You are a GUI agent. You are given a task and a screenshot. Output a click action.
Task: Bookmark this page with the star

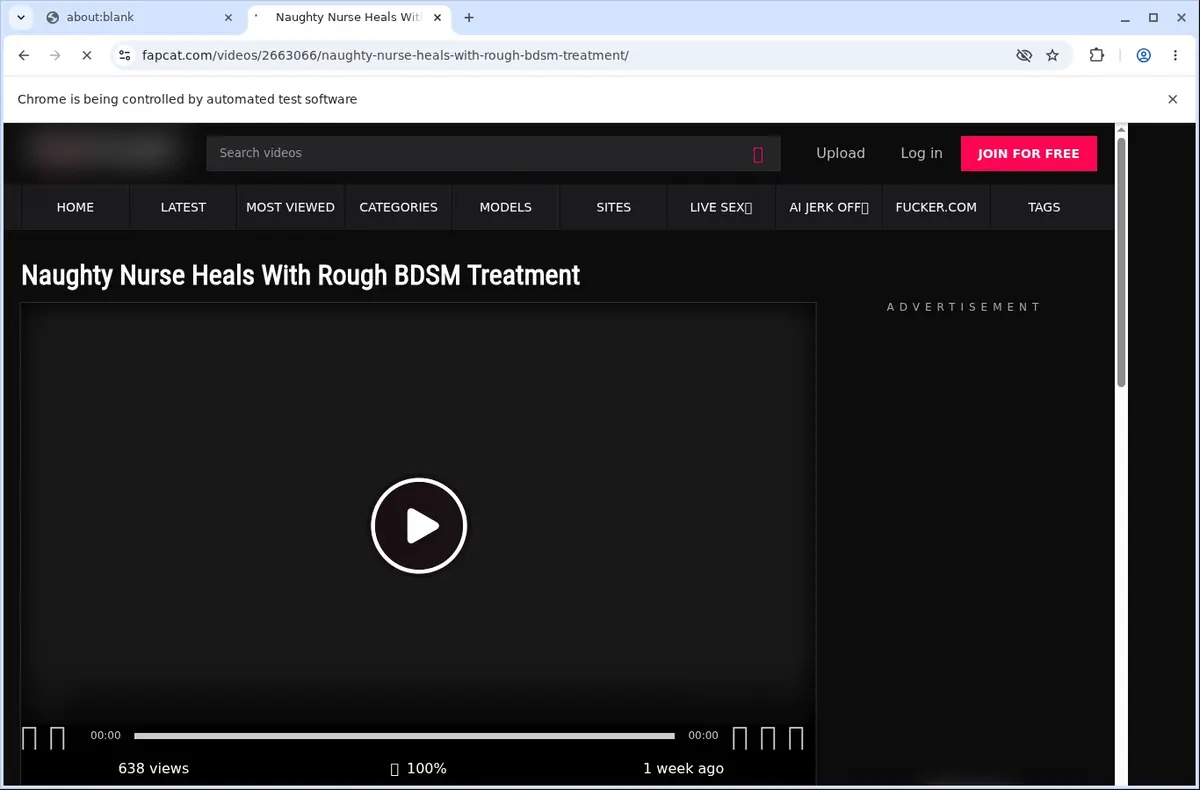click(x=1052, y=56)
